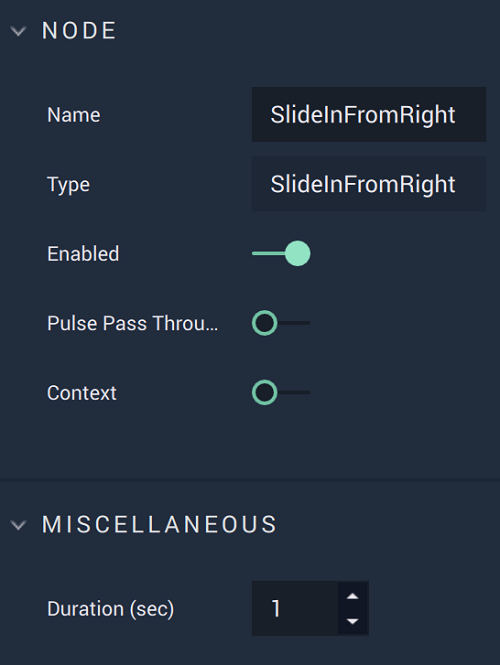Decrease Duration with down arrow
The height and width of the screenshot is (665, 500).
coord(352,621)
